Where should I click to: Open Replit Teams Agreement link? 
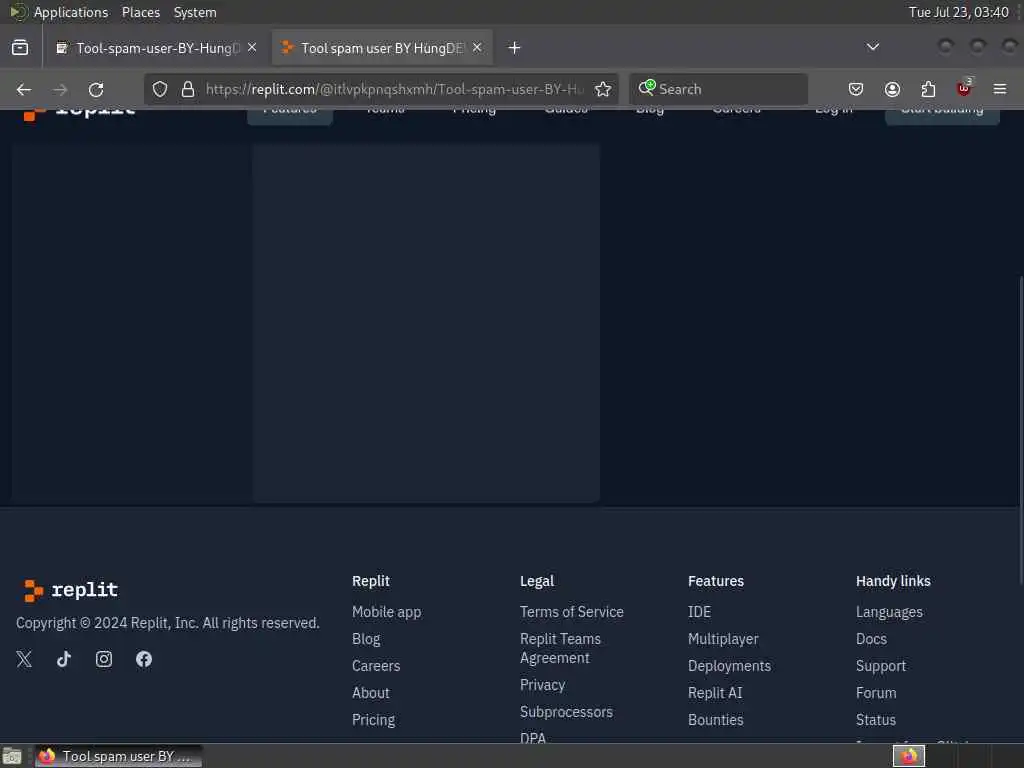560,648
